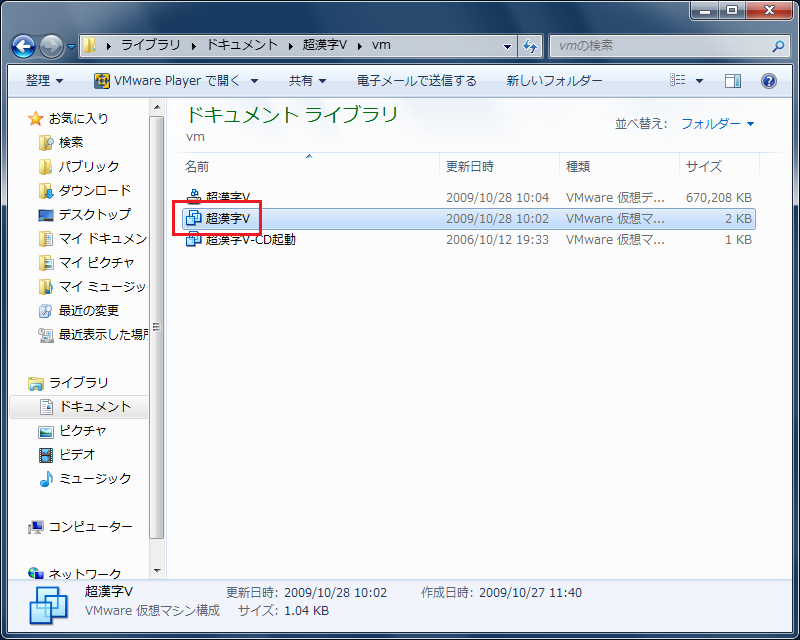Open コンピューター in navigation pane
This screenshot has width=800, height=640.
point(90,526)
